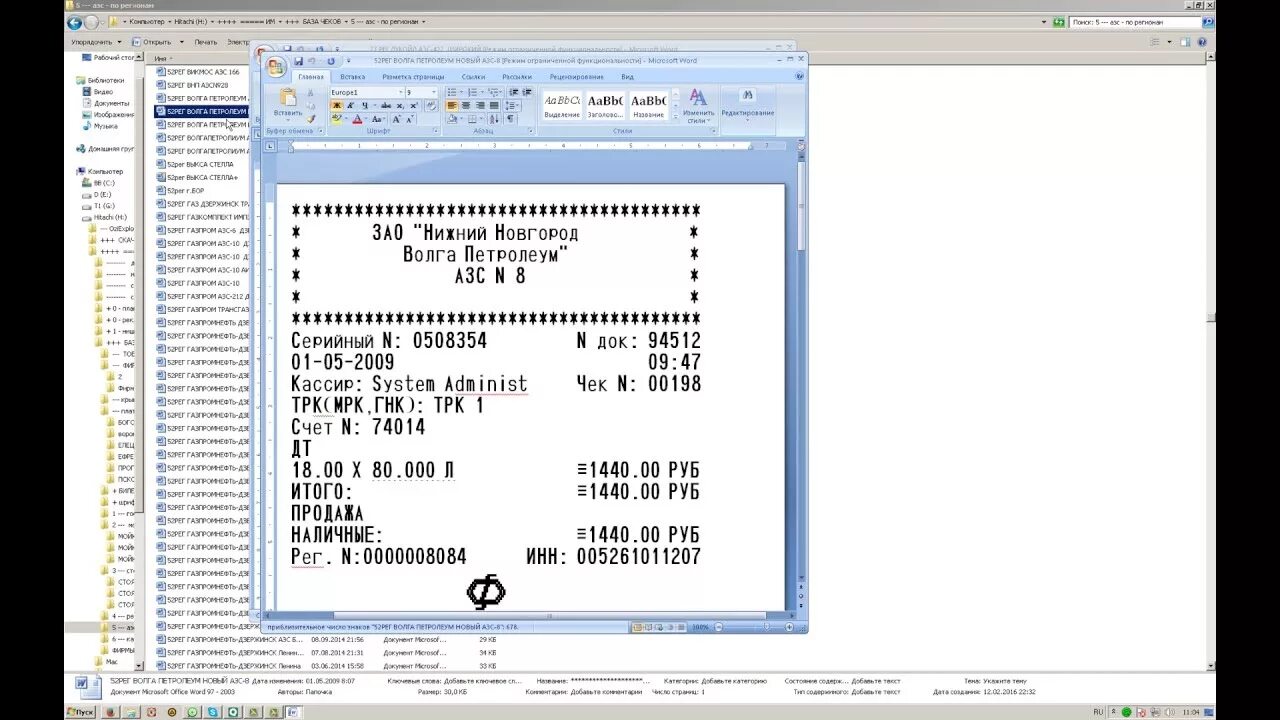Toggle underline (Ч) formatting
1280x720 pixels.
click(365, 106)
